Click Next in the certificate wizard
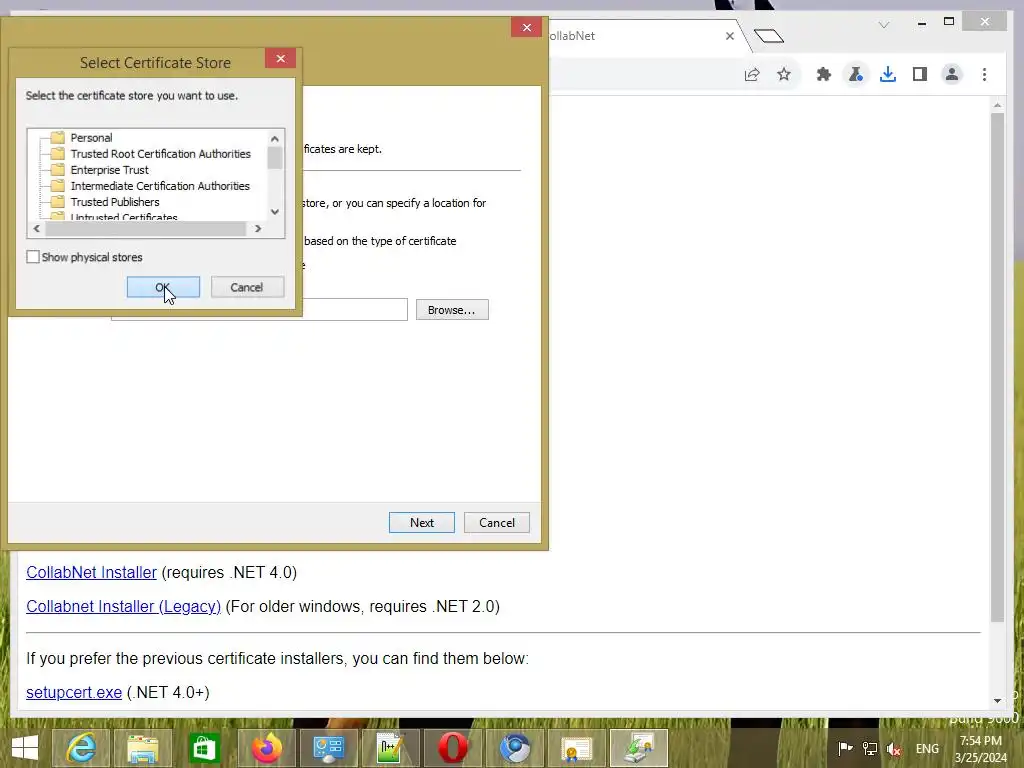Screen dimensions: 1024x768 pos(422,522)
